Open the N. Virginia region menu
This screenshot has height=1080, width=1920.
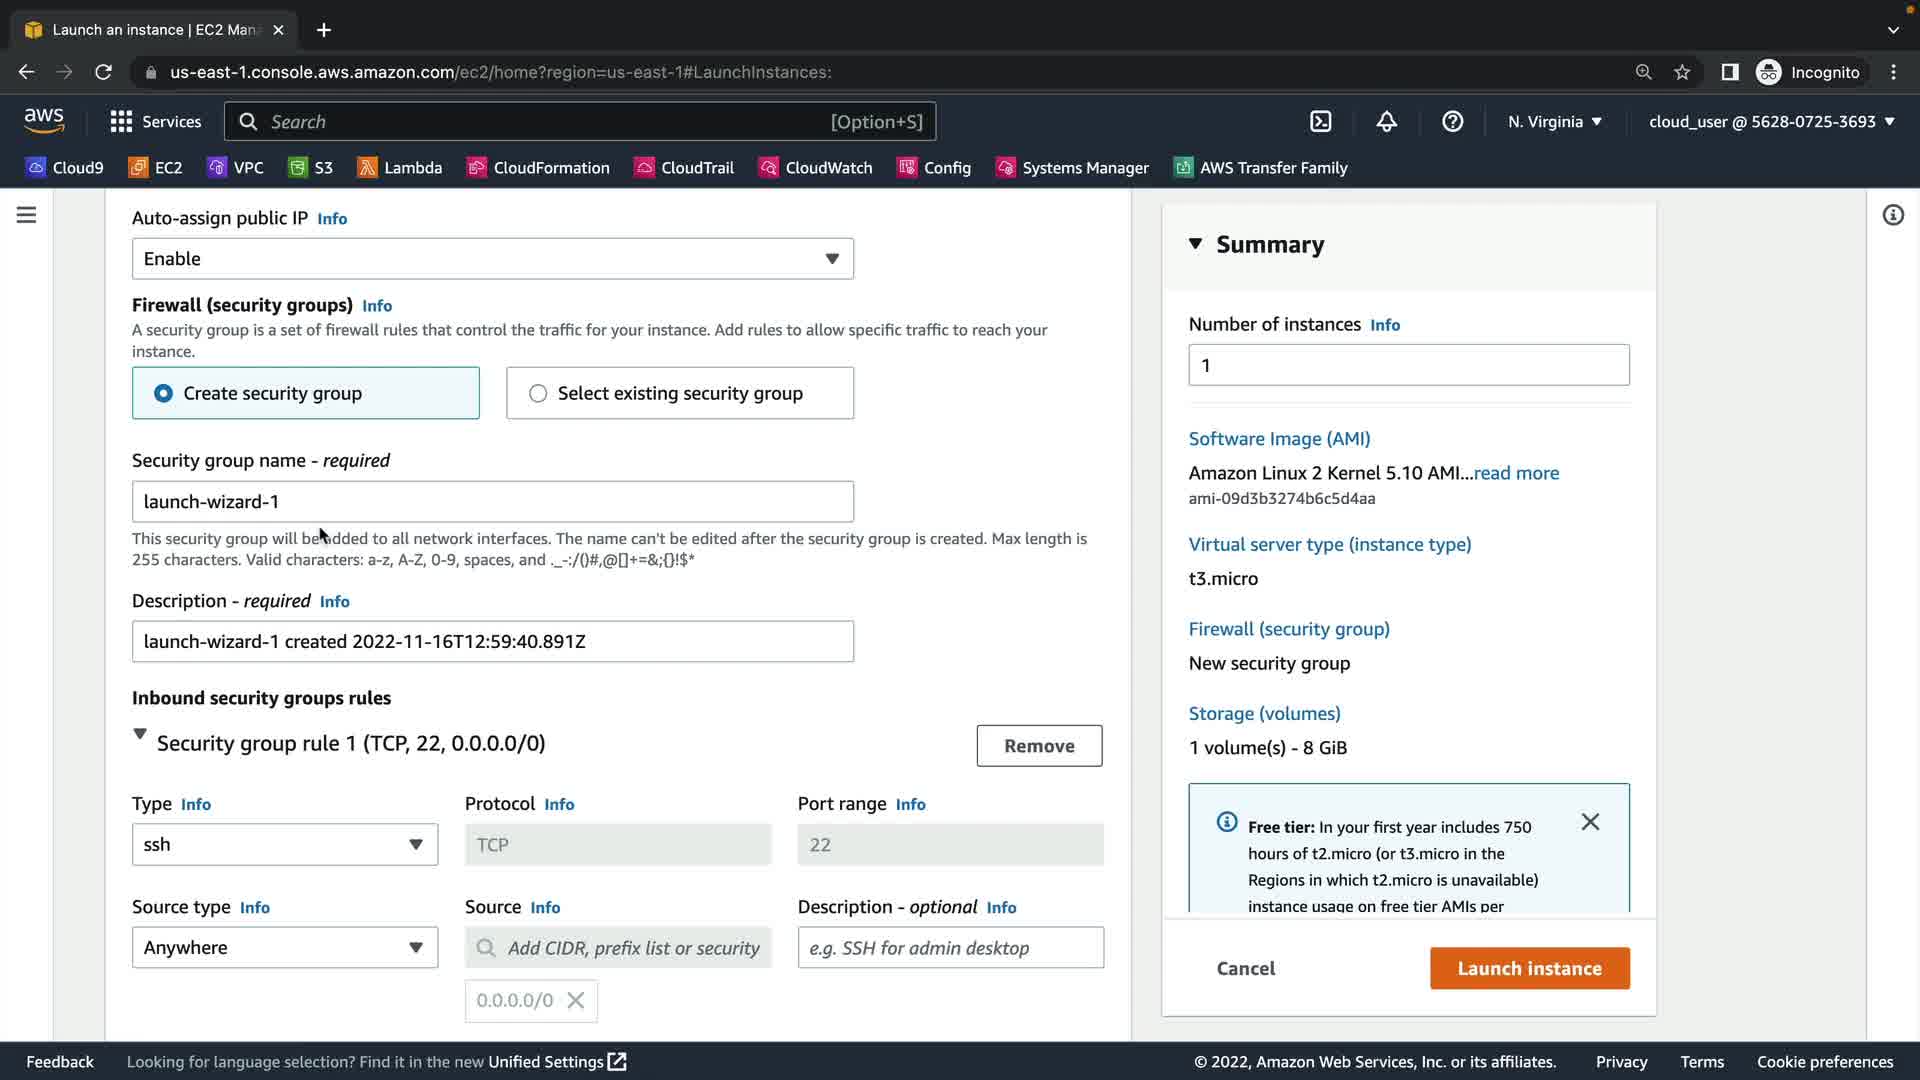pos(1554,122)
